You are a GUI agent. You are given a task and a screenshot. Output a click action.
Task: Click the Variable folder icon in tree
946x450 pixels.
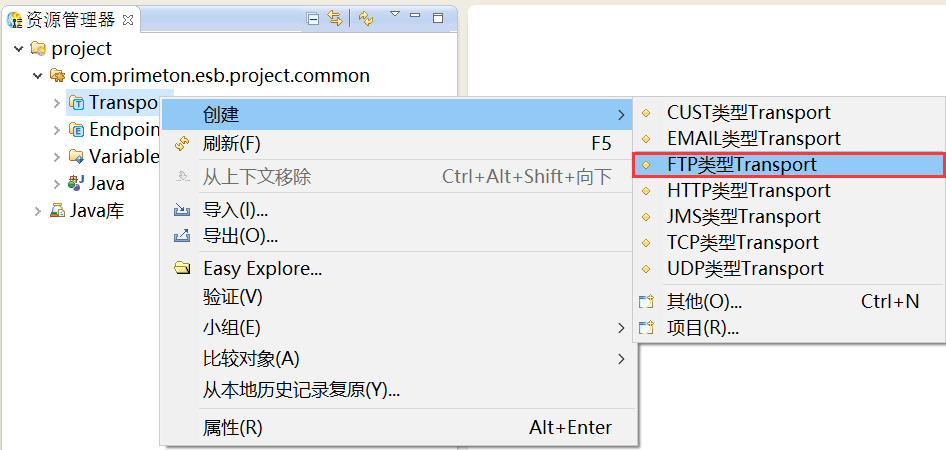click(x=77, y=157)
